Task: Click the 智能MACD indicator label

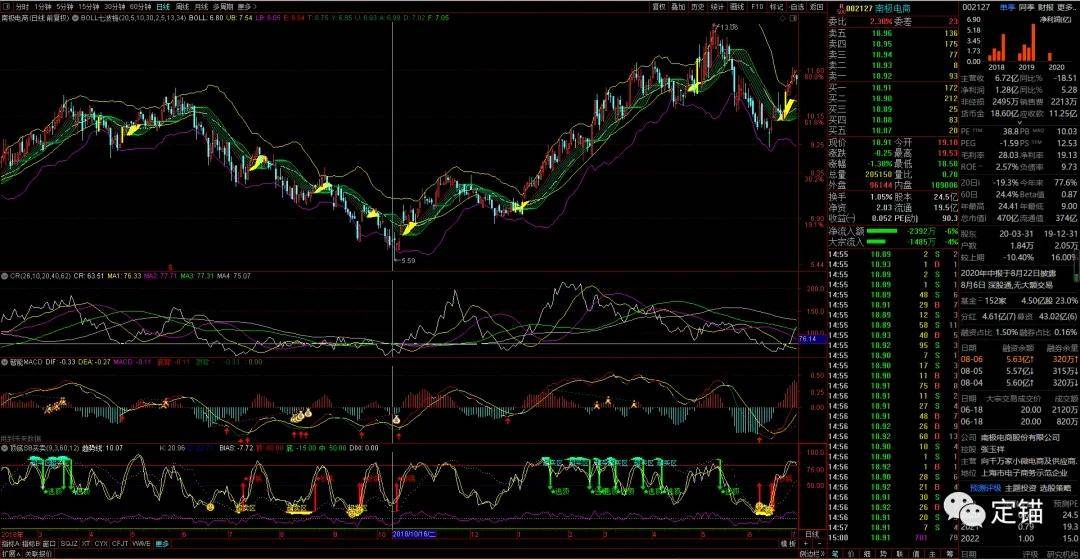Action: click(x=26, y=362)
